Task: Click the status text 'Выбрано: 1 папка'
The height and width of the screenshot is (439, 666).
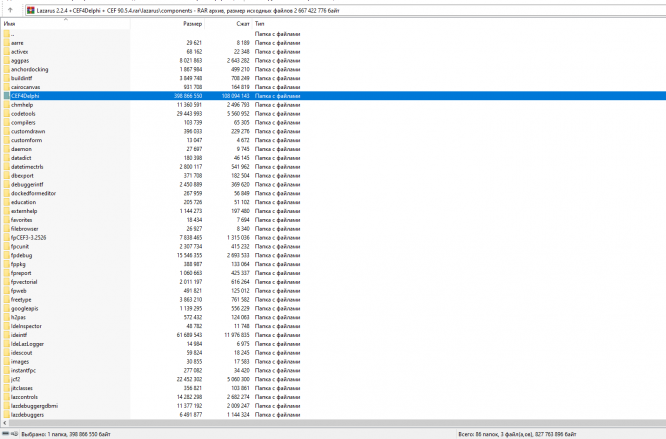Action: click(42, 434)
